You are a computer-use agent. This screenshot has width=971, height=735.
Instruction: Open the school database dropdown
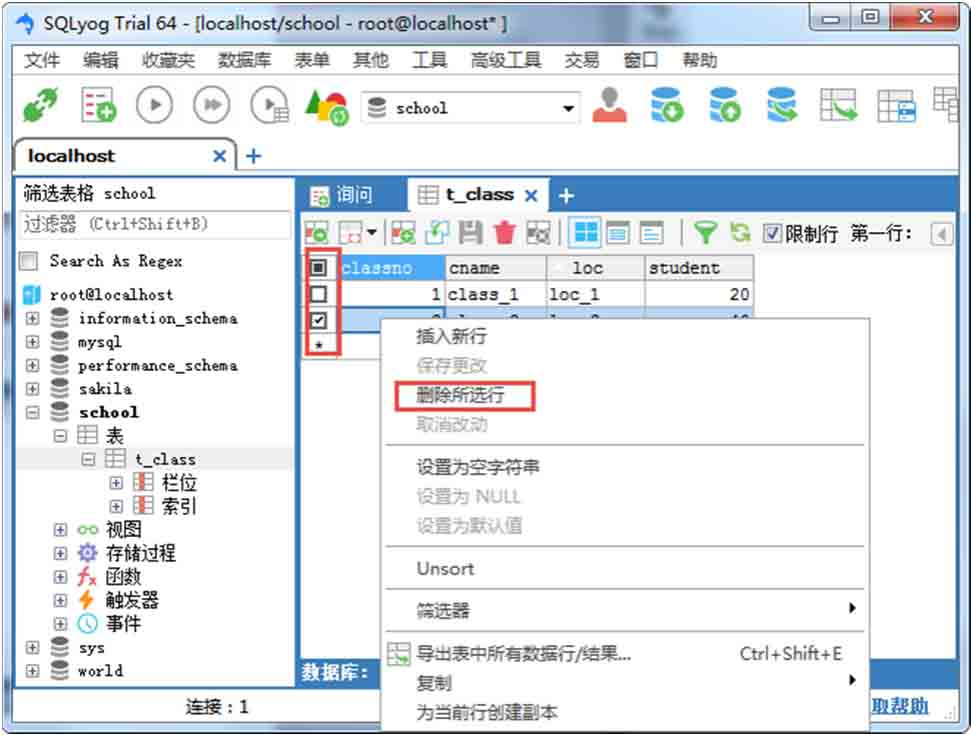coord(568,108)
